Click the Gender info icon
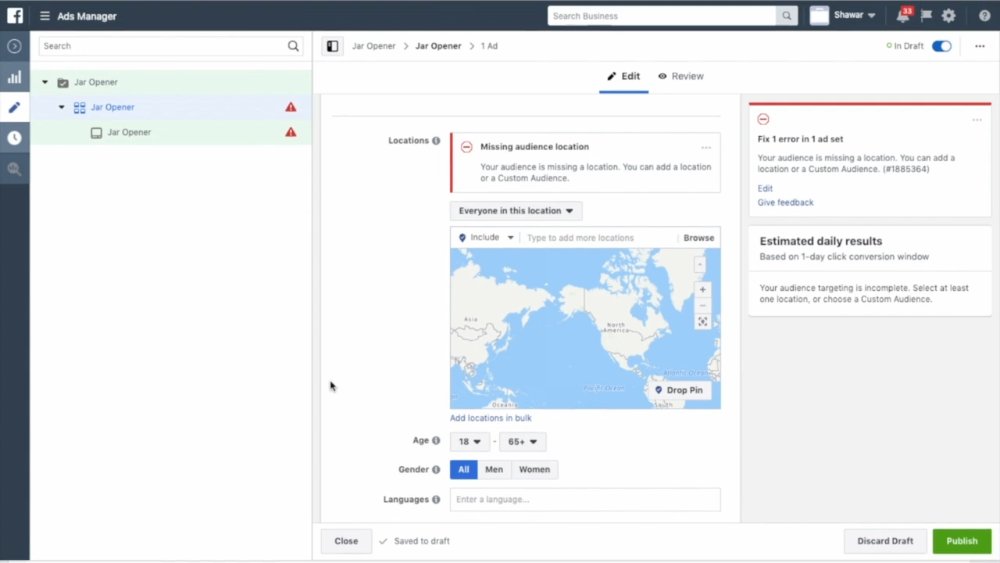Viewport: 1000px width, 563px height. click(x=436, y=469)
